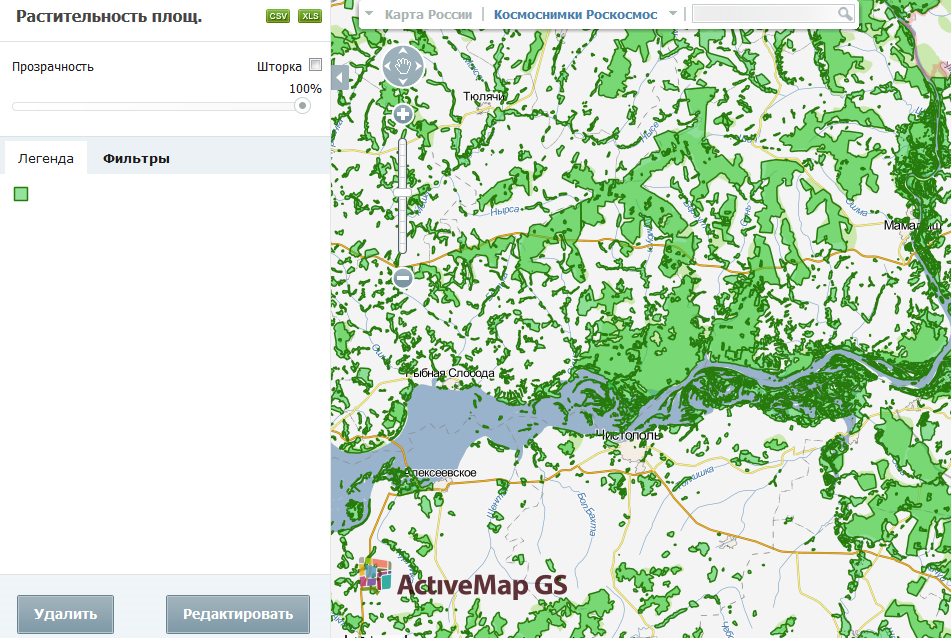
Task: Click the vertical zoom level slider handle
Action: pyautogui.click(x=403, y=190)
